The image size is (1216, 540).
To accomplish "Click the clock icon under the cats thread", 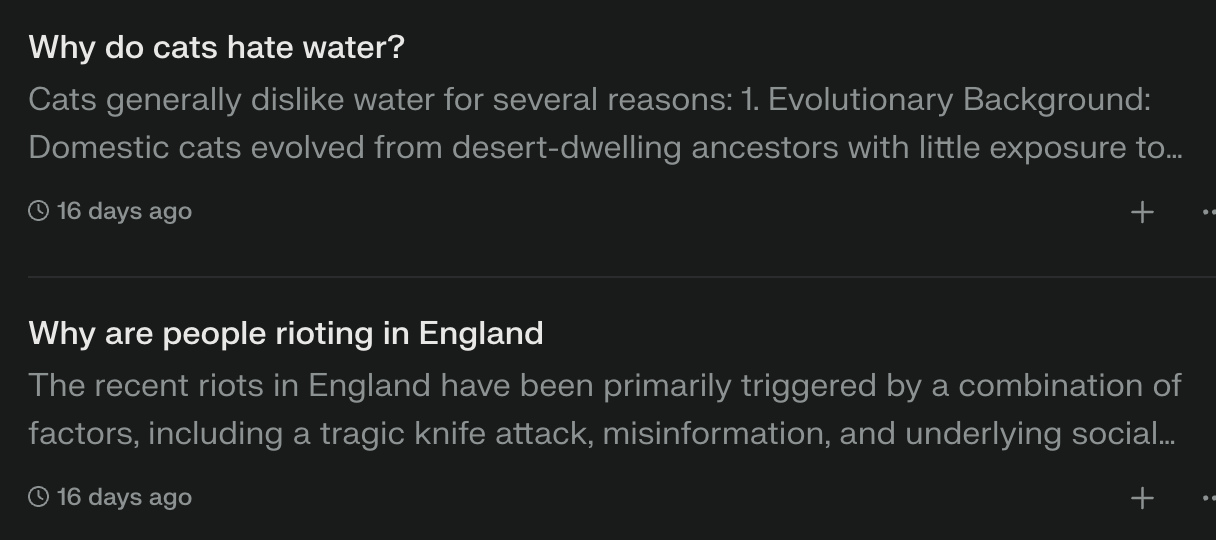I will click(39, 211).
